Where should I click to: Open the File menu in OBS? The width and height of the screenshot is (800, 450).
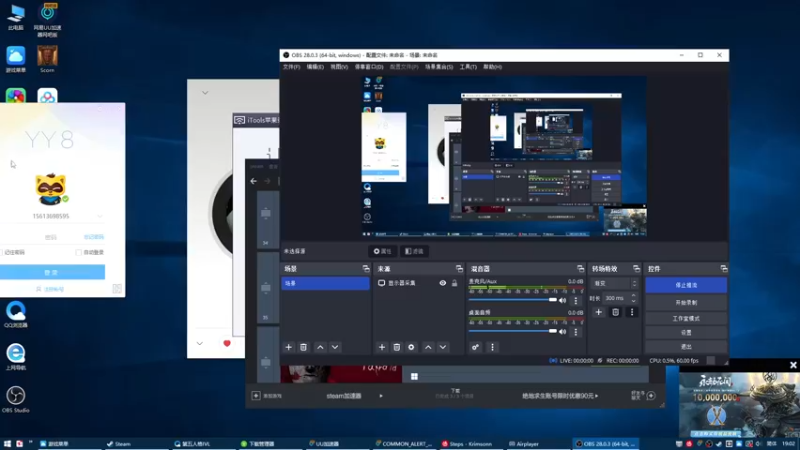click(291, 67)
